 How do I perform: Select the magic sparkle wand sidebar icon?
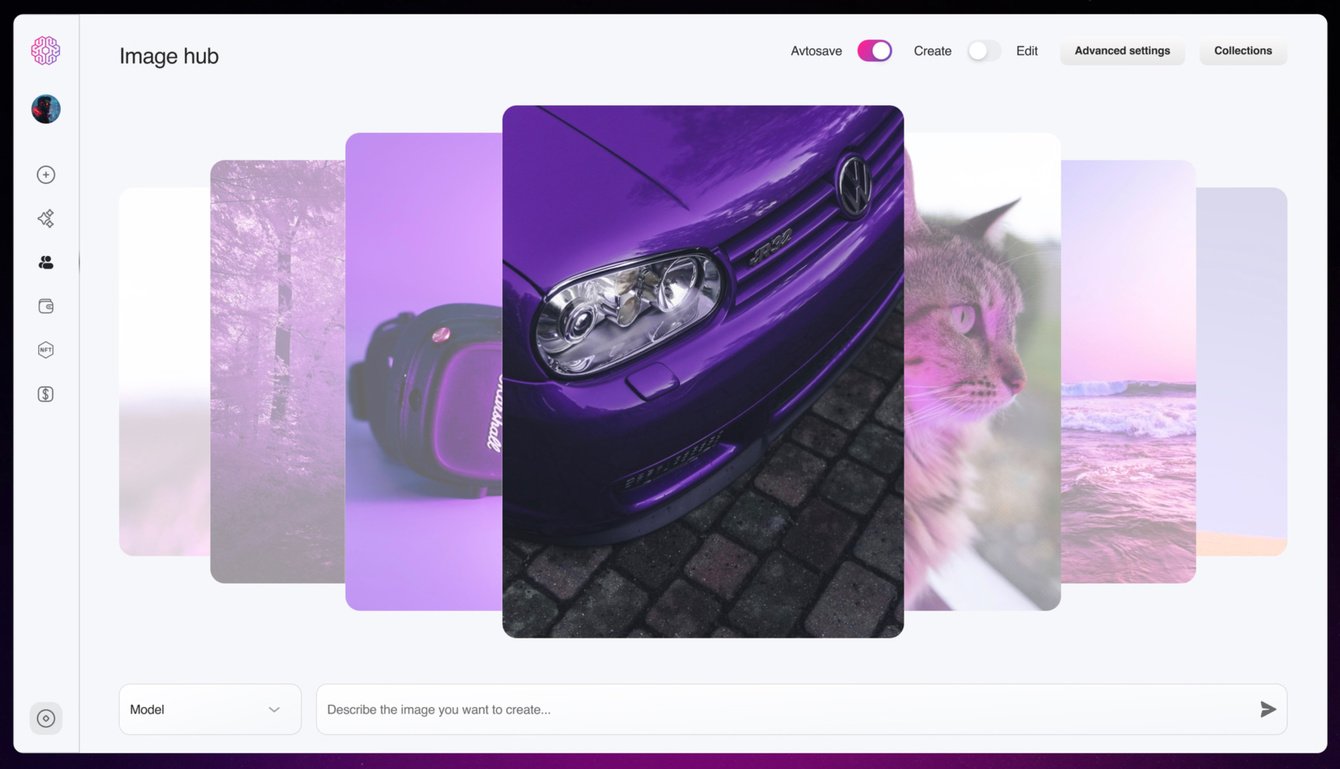tap(46, 218)
